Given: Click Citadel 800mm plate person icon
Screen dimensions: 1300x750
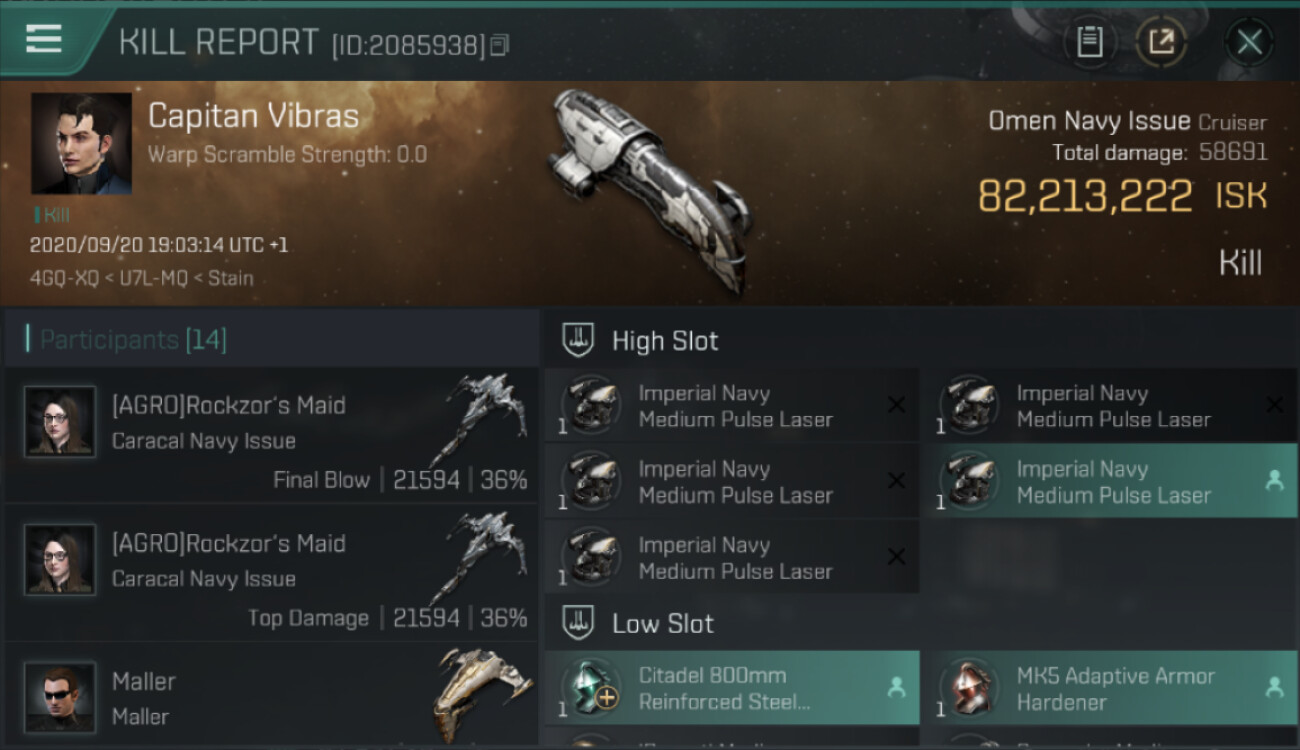Looking at the screenshot, I should pos(896,688).
